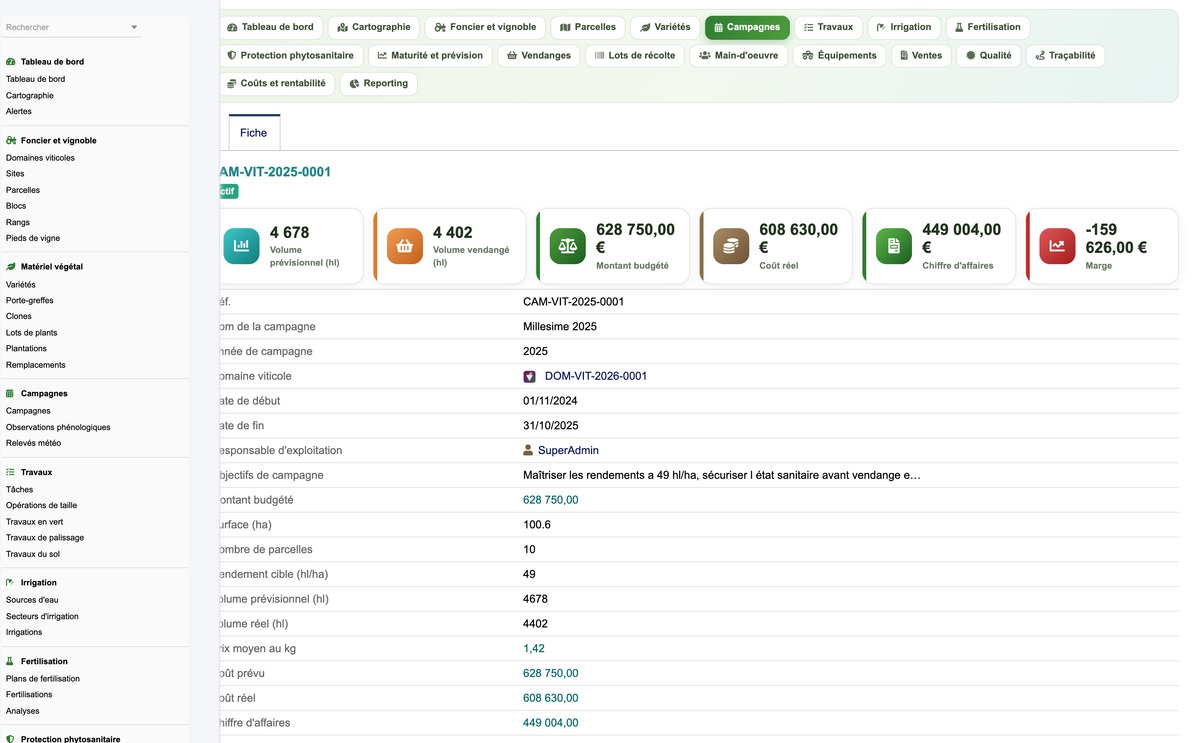
Task: Click the sidebar Foncier et vignoble section icon
Action: (11, 141)
